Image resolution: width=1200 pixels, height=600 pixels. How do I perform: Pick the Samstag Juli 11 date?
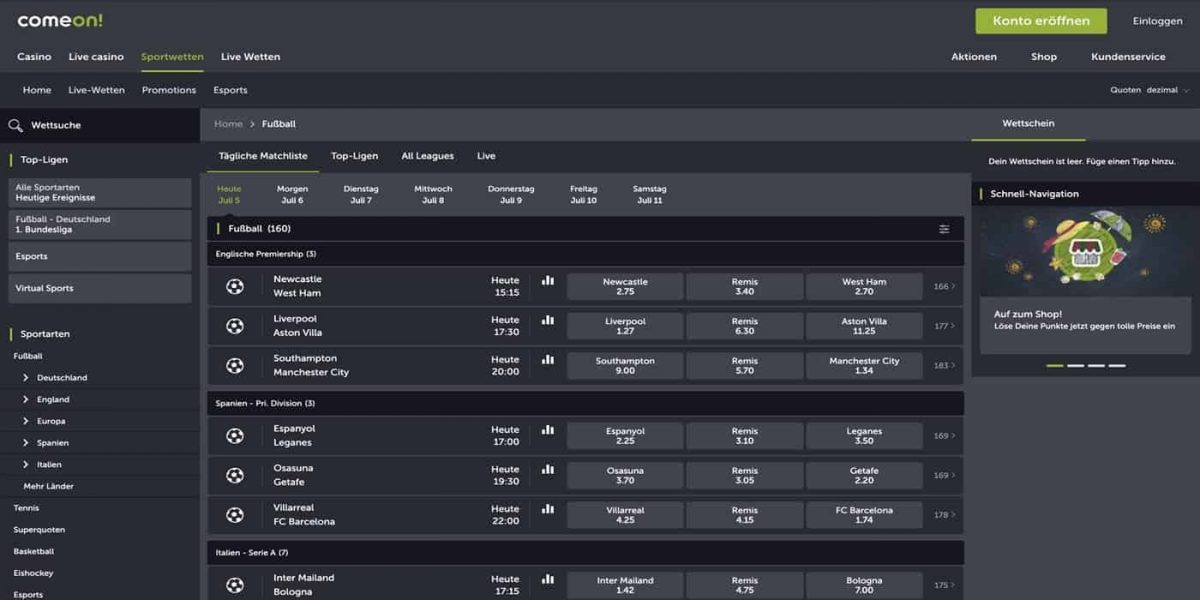649,194
